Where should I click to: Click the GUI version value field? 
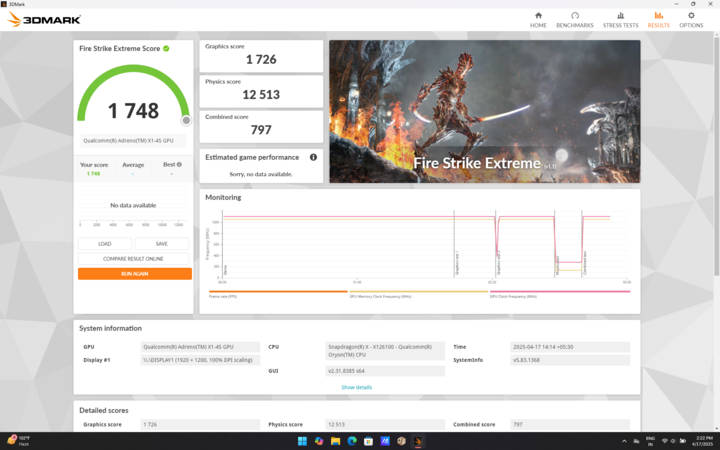click(x=385, y=371)
